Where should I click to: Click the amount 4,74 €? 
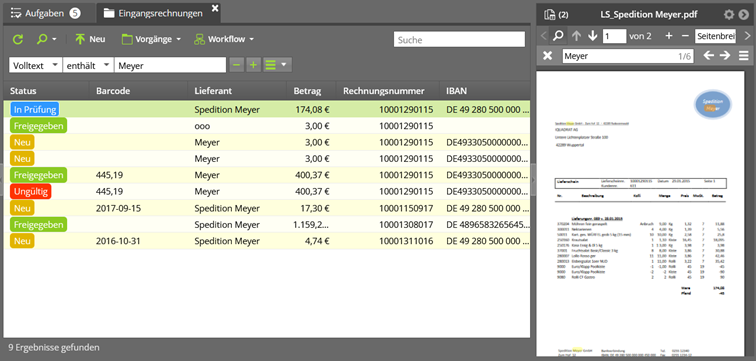(317, 241)
